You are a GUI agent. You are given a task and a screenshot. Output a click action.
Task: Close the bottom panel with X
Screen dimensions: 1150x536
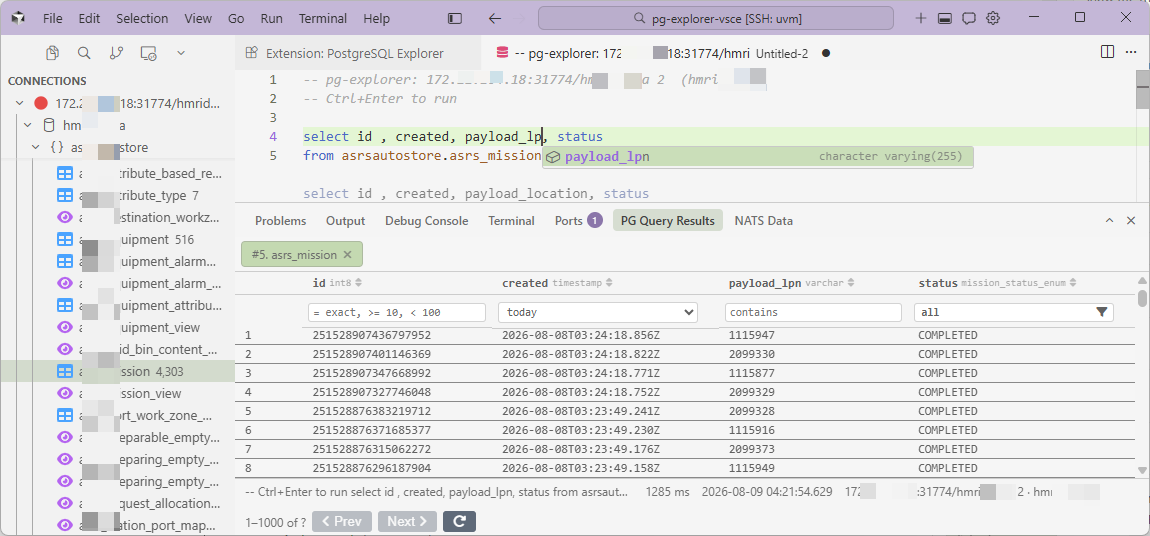(x=1131, y=221)
